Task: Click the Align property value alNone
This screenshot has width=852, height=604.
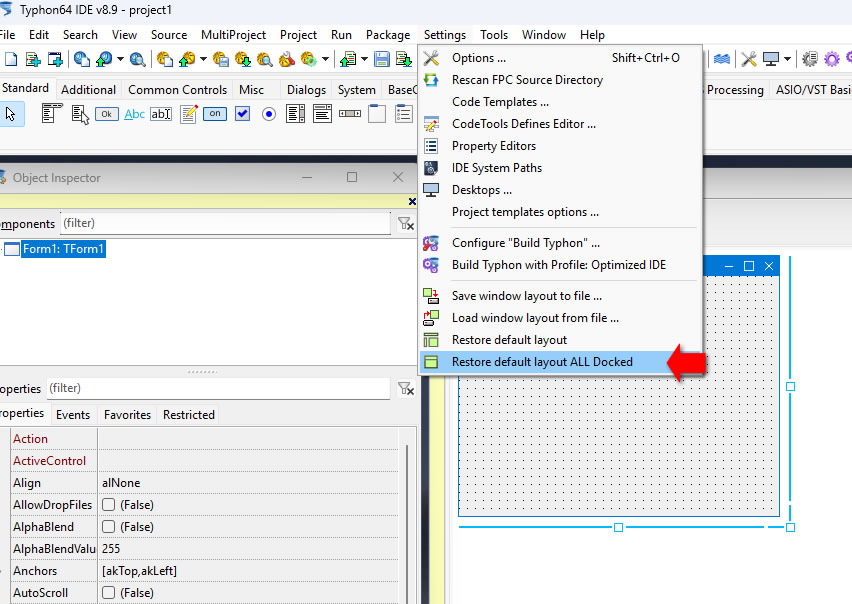Action: tap(120, 483)
